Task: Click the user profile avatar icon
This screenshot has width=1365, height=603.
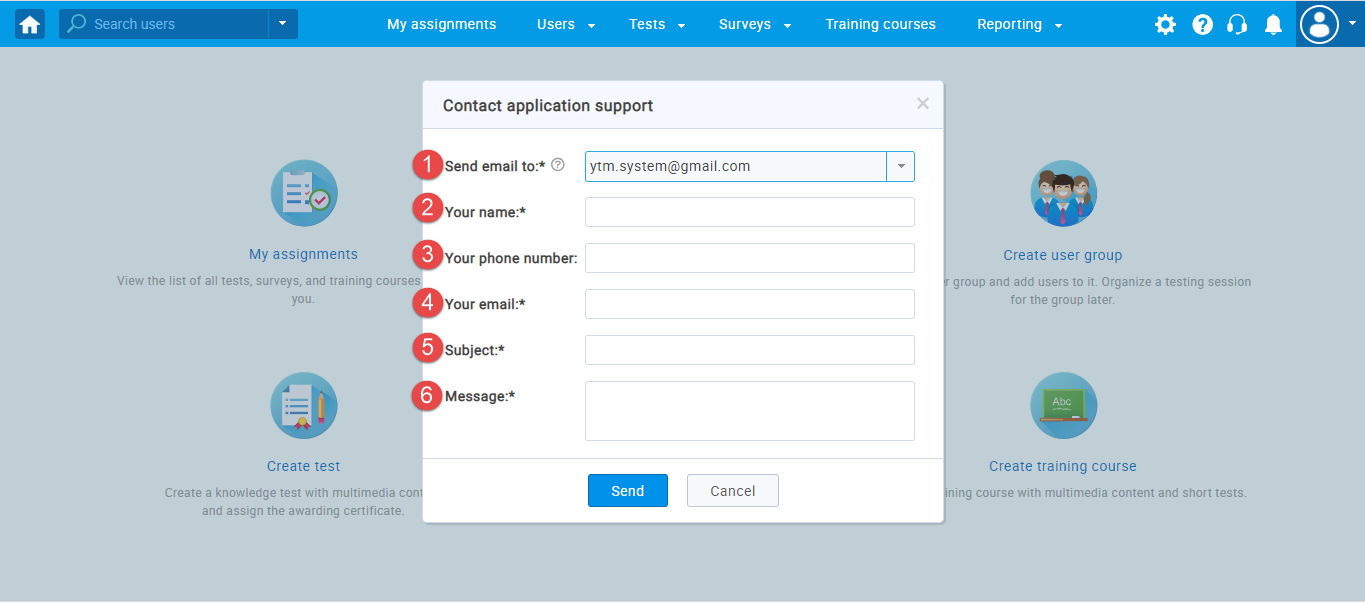Action: pos(1321,24)
